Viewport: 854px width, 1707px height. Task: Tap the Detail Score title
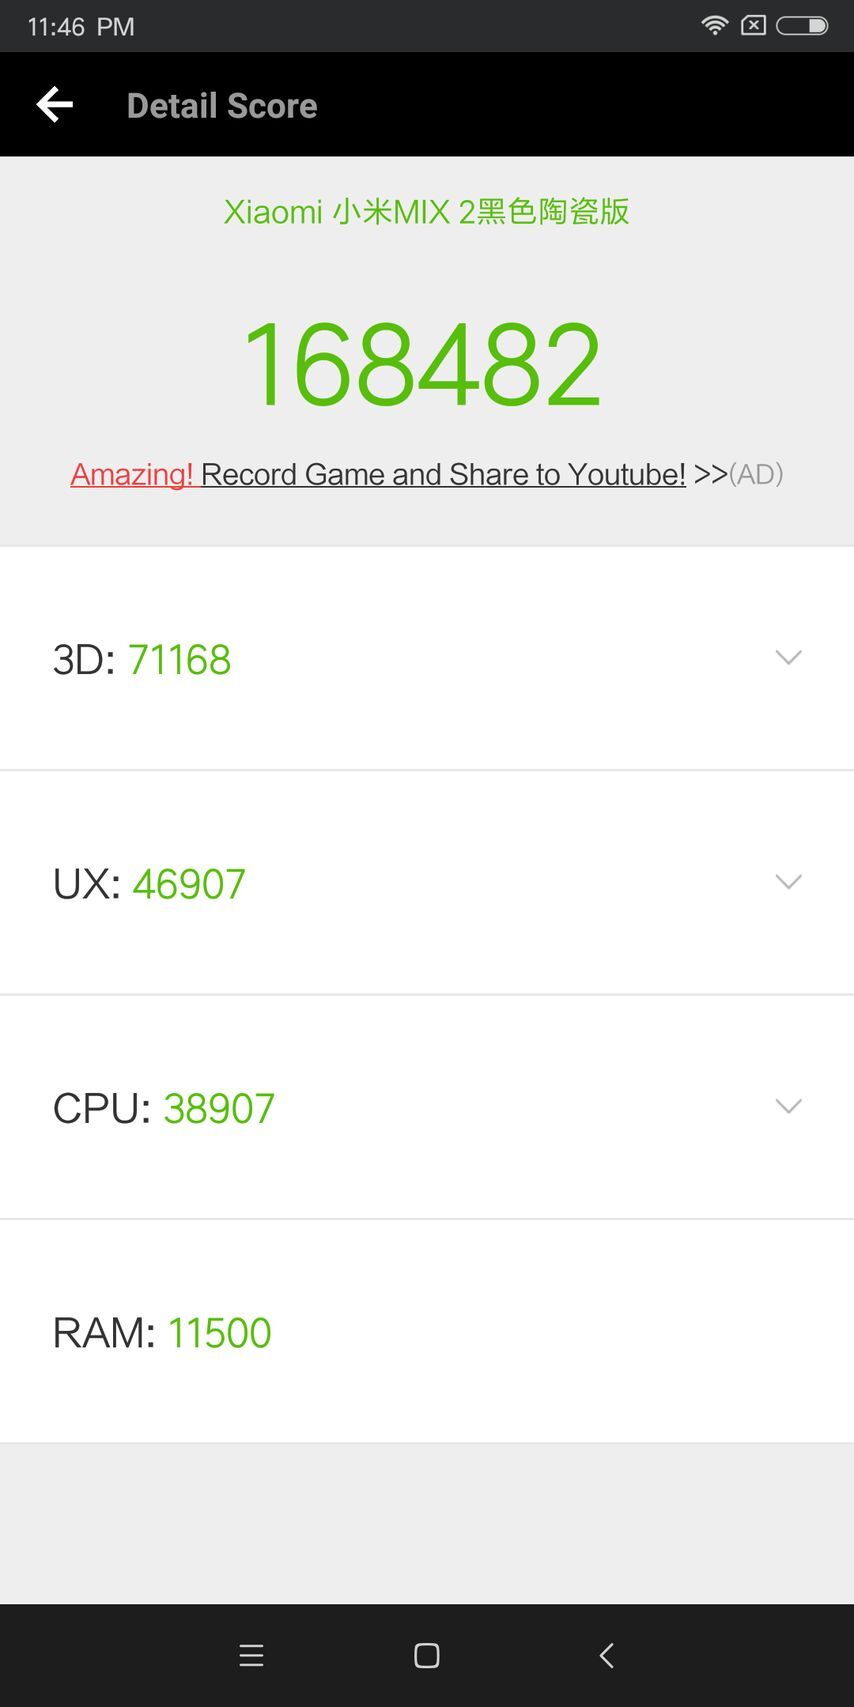tap(221, 104)
